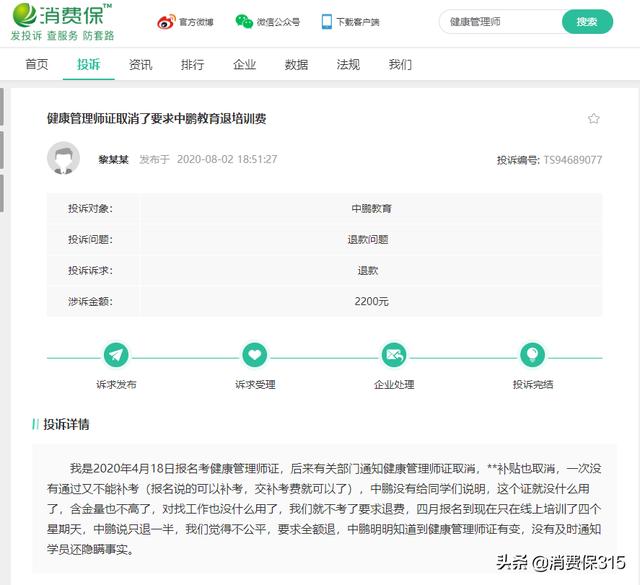640x585 pixels.
Task: Select the 诉求发布 paper plane step icon
Action: pyautogui.click(x=116, y=355)
